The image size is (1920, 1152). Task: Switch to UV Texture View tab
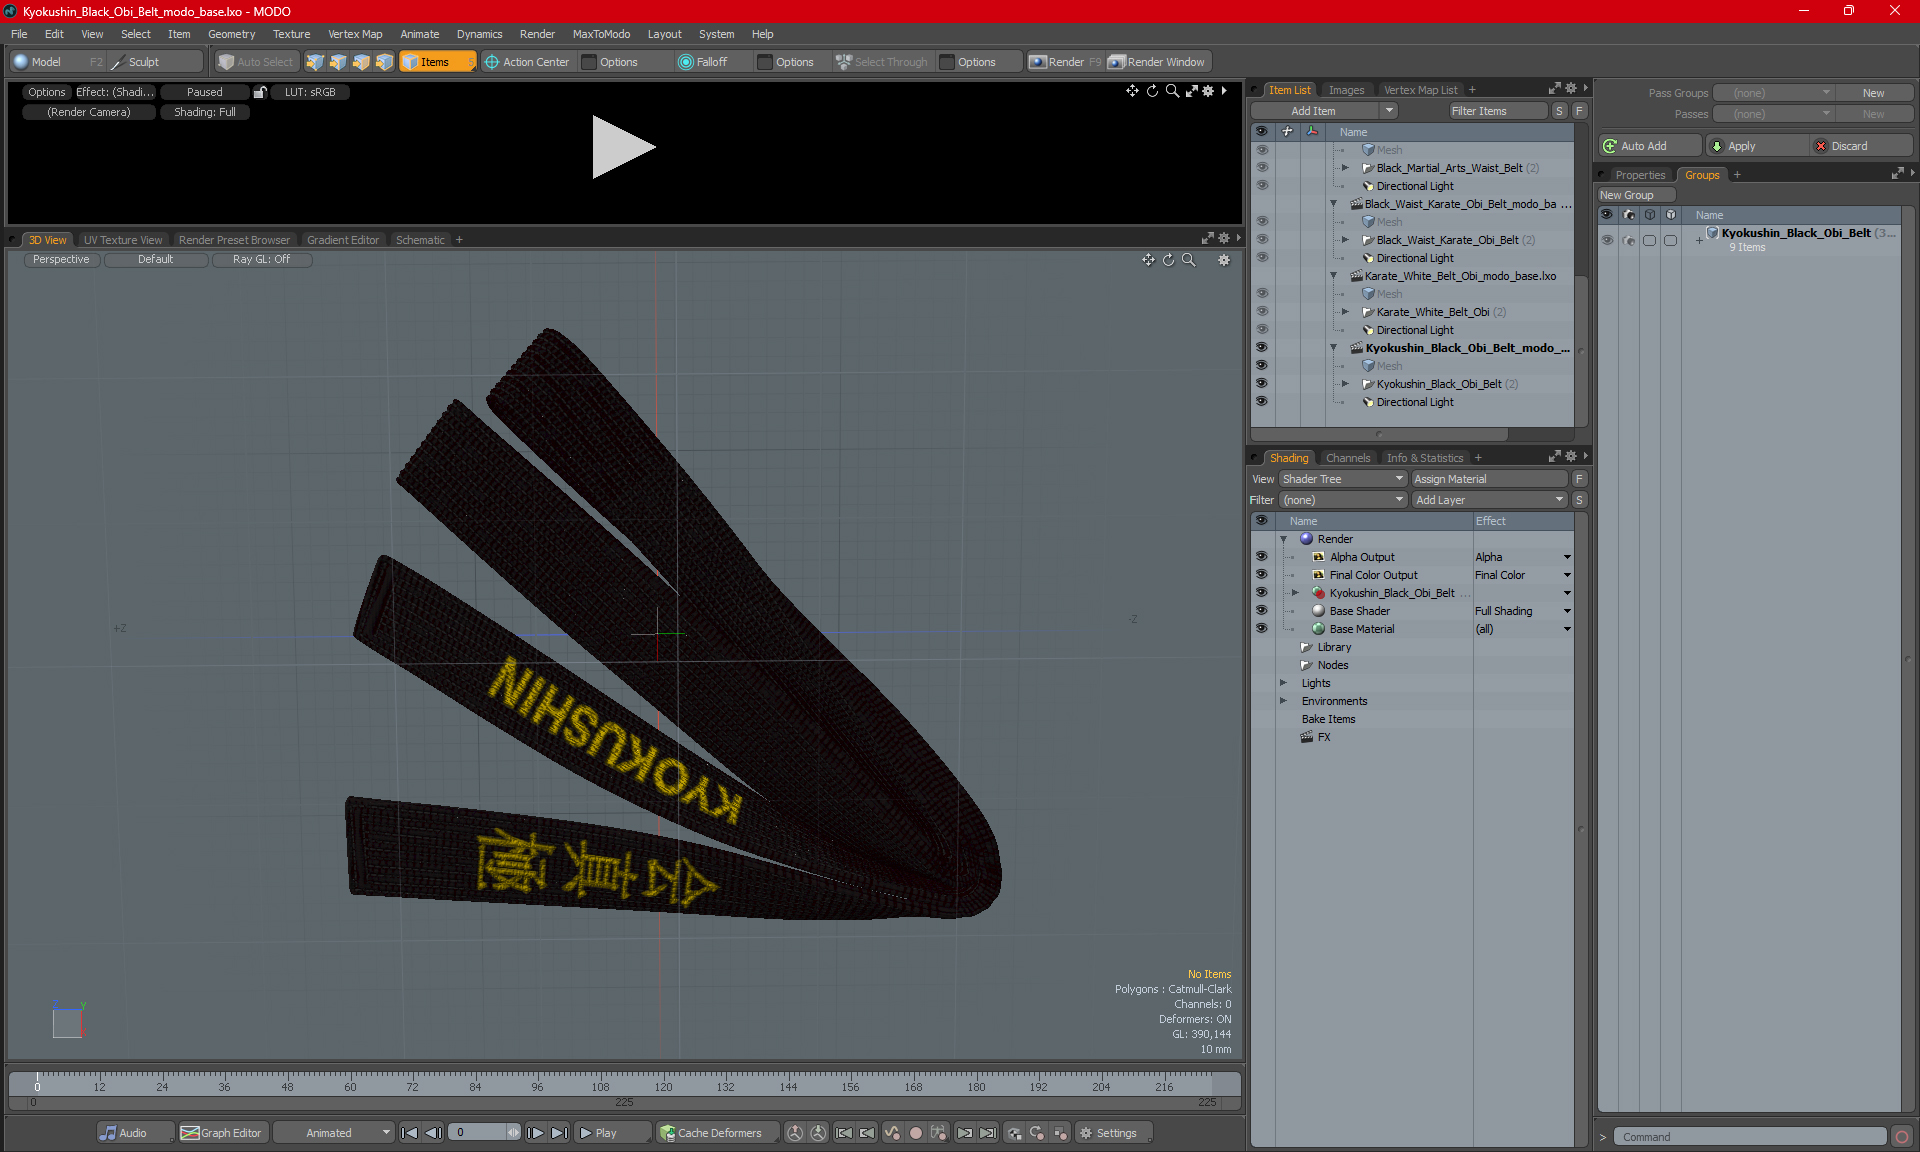coord(122,240)
